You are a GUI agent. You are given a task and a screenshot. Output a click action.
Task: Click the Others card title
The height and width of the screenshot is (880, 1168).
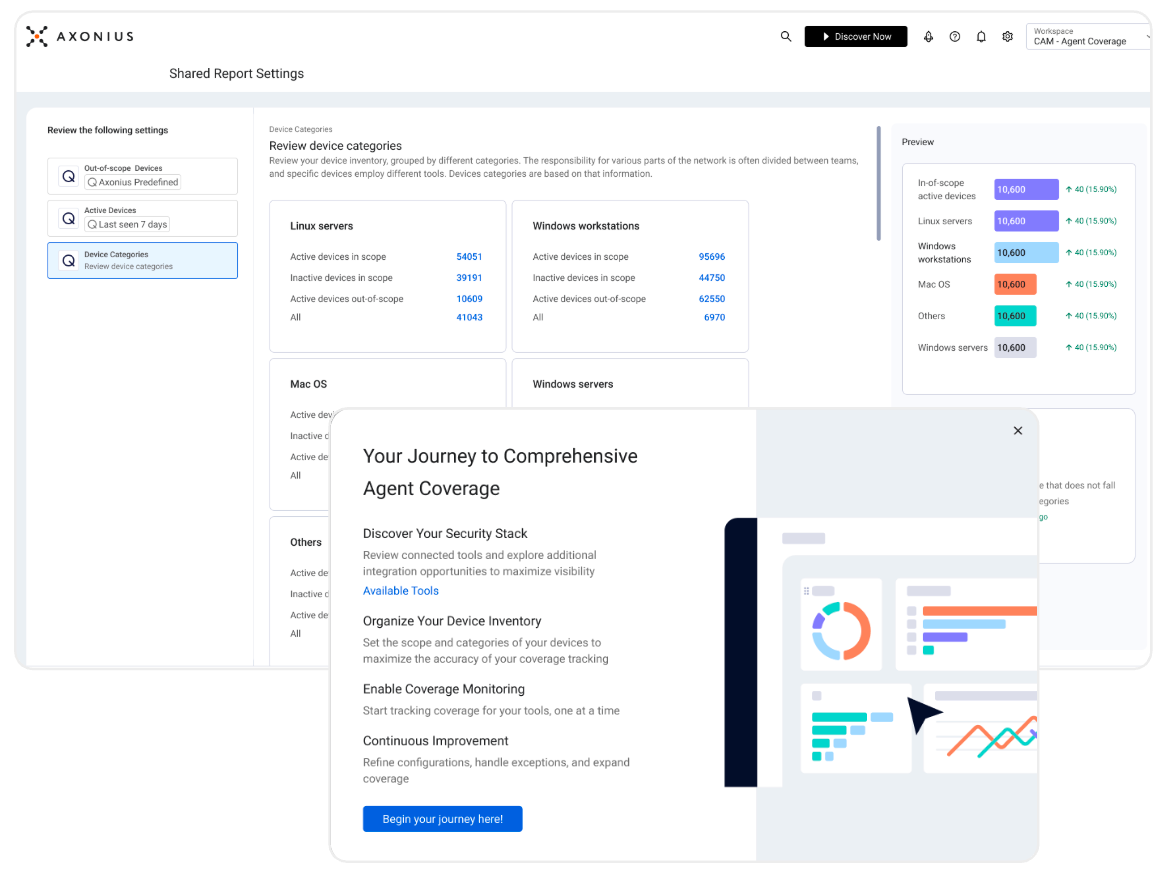305,542
